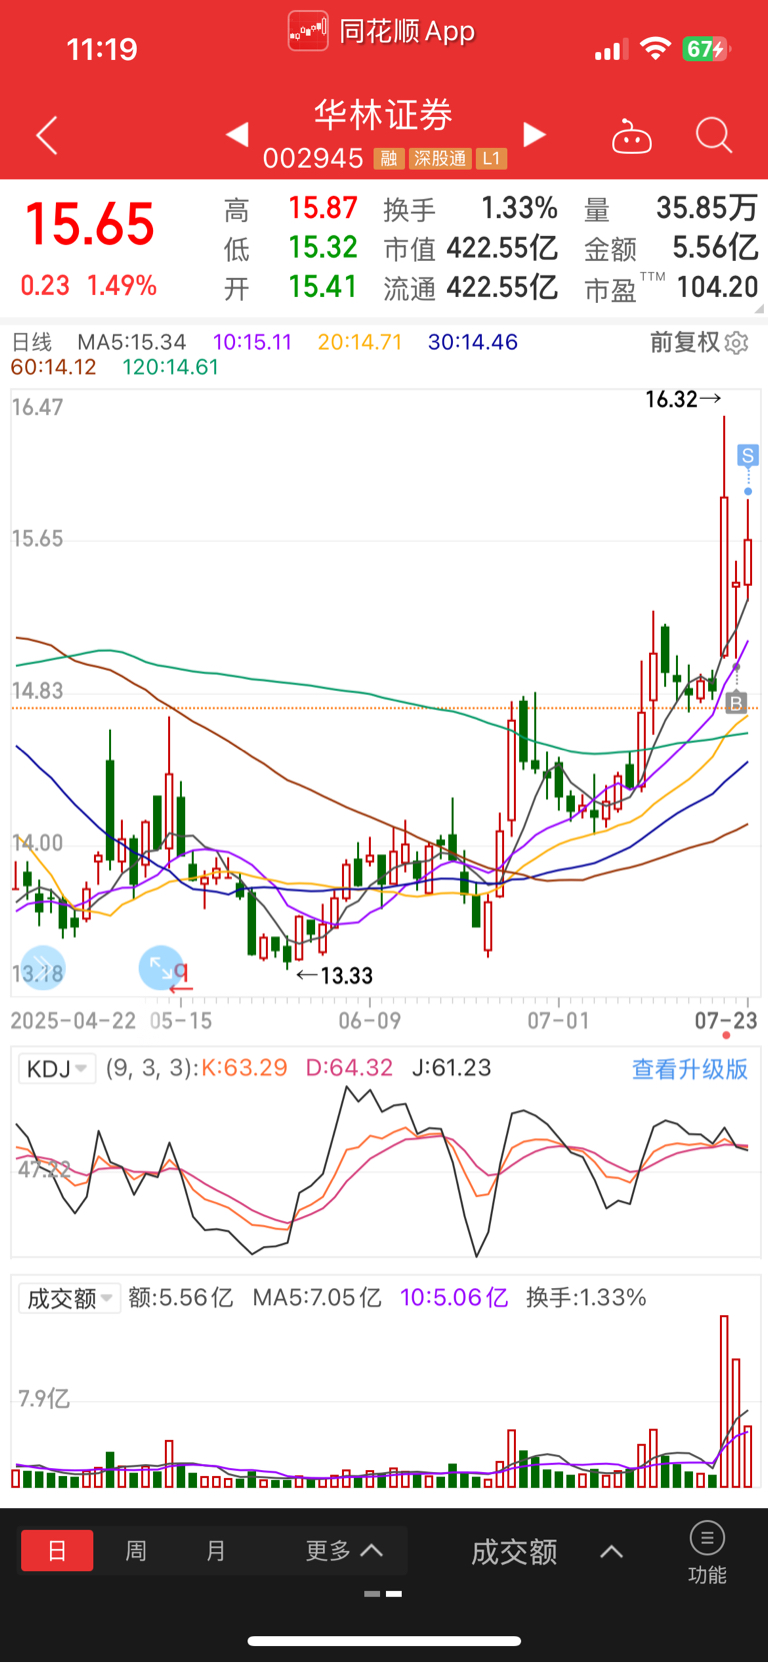Tap the S sell marker on chart
The width and height of the screenshot is (768, 1663).
pyautogui.click(x=747, y=456)
